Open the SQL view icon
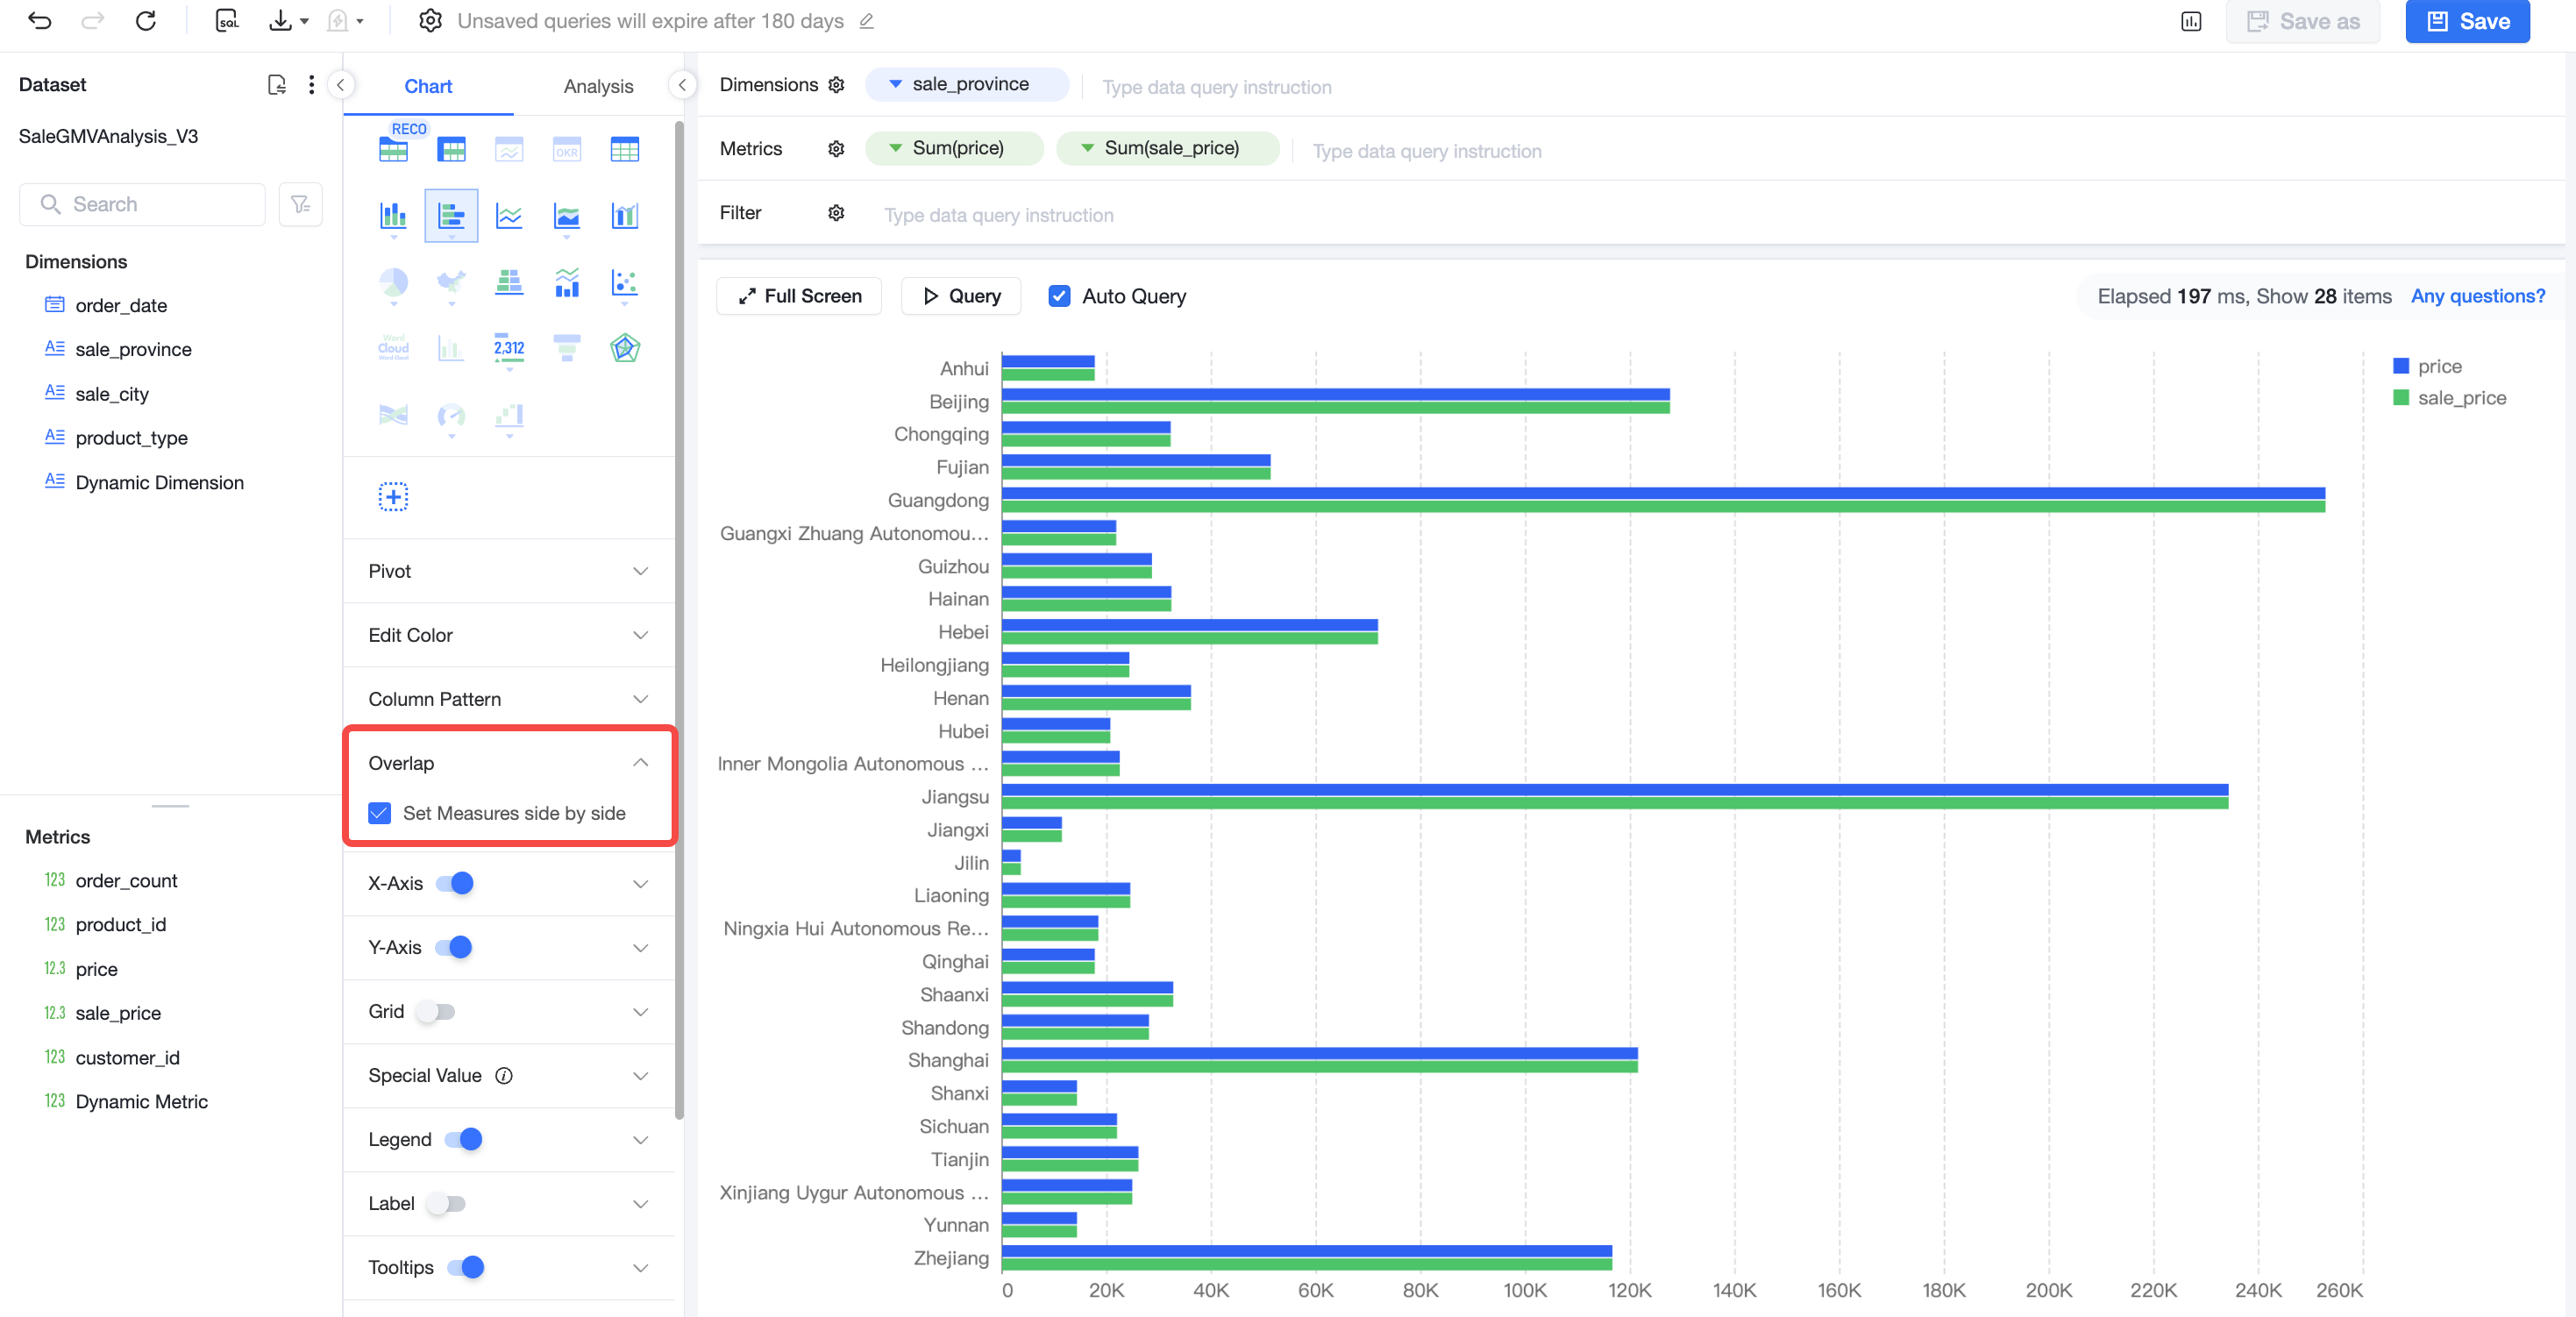Image resolution: width=2576 pixels, height=1317 pixels. pyautogui.click(x=228, y=21)
